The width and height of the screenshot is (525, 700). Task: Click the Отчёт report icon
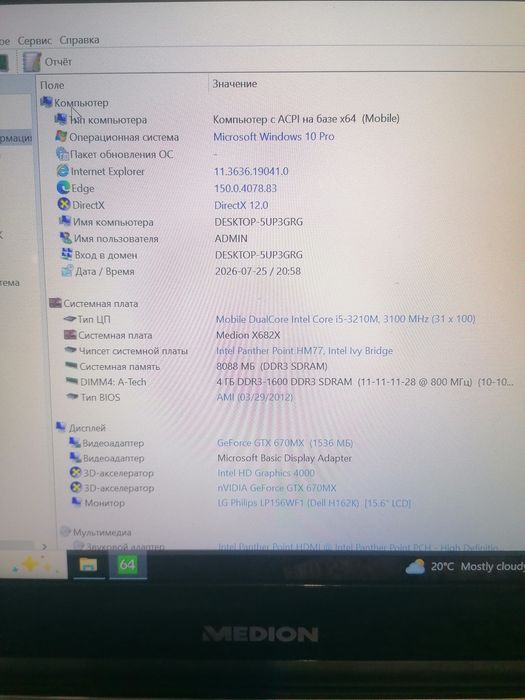32,61
